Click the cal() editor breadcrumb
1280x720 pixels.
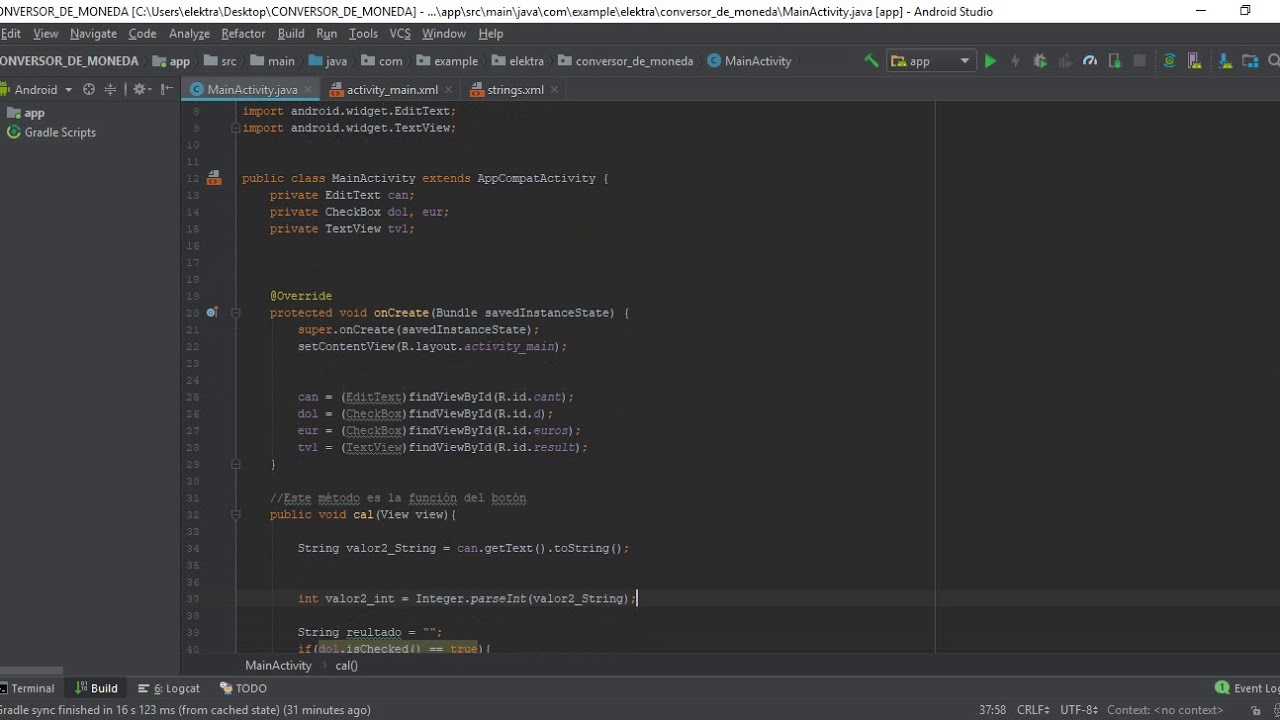(346, 665)
